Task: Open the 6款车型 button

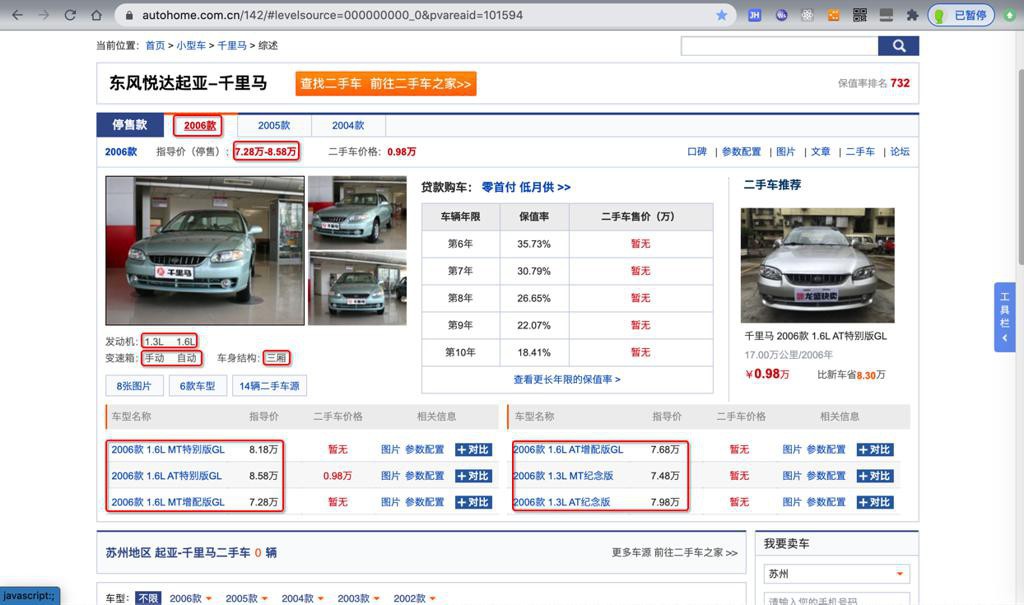Action: (x=197, y=386)
